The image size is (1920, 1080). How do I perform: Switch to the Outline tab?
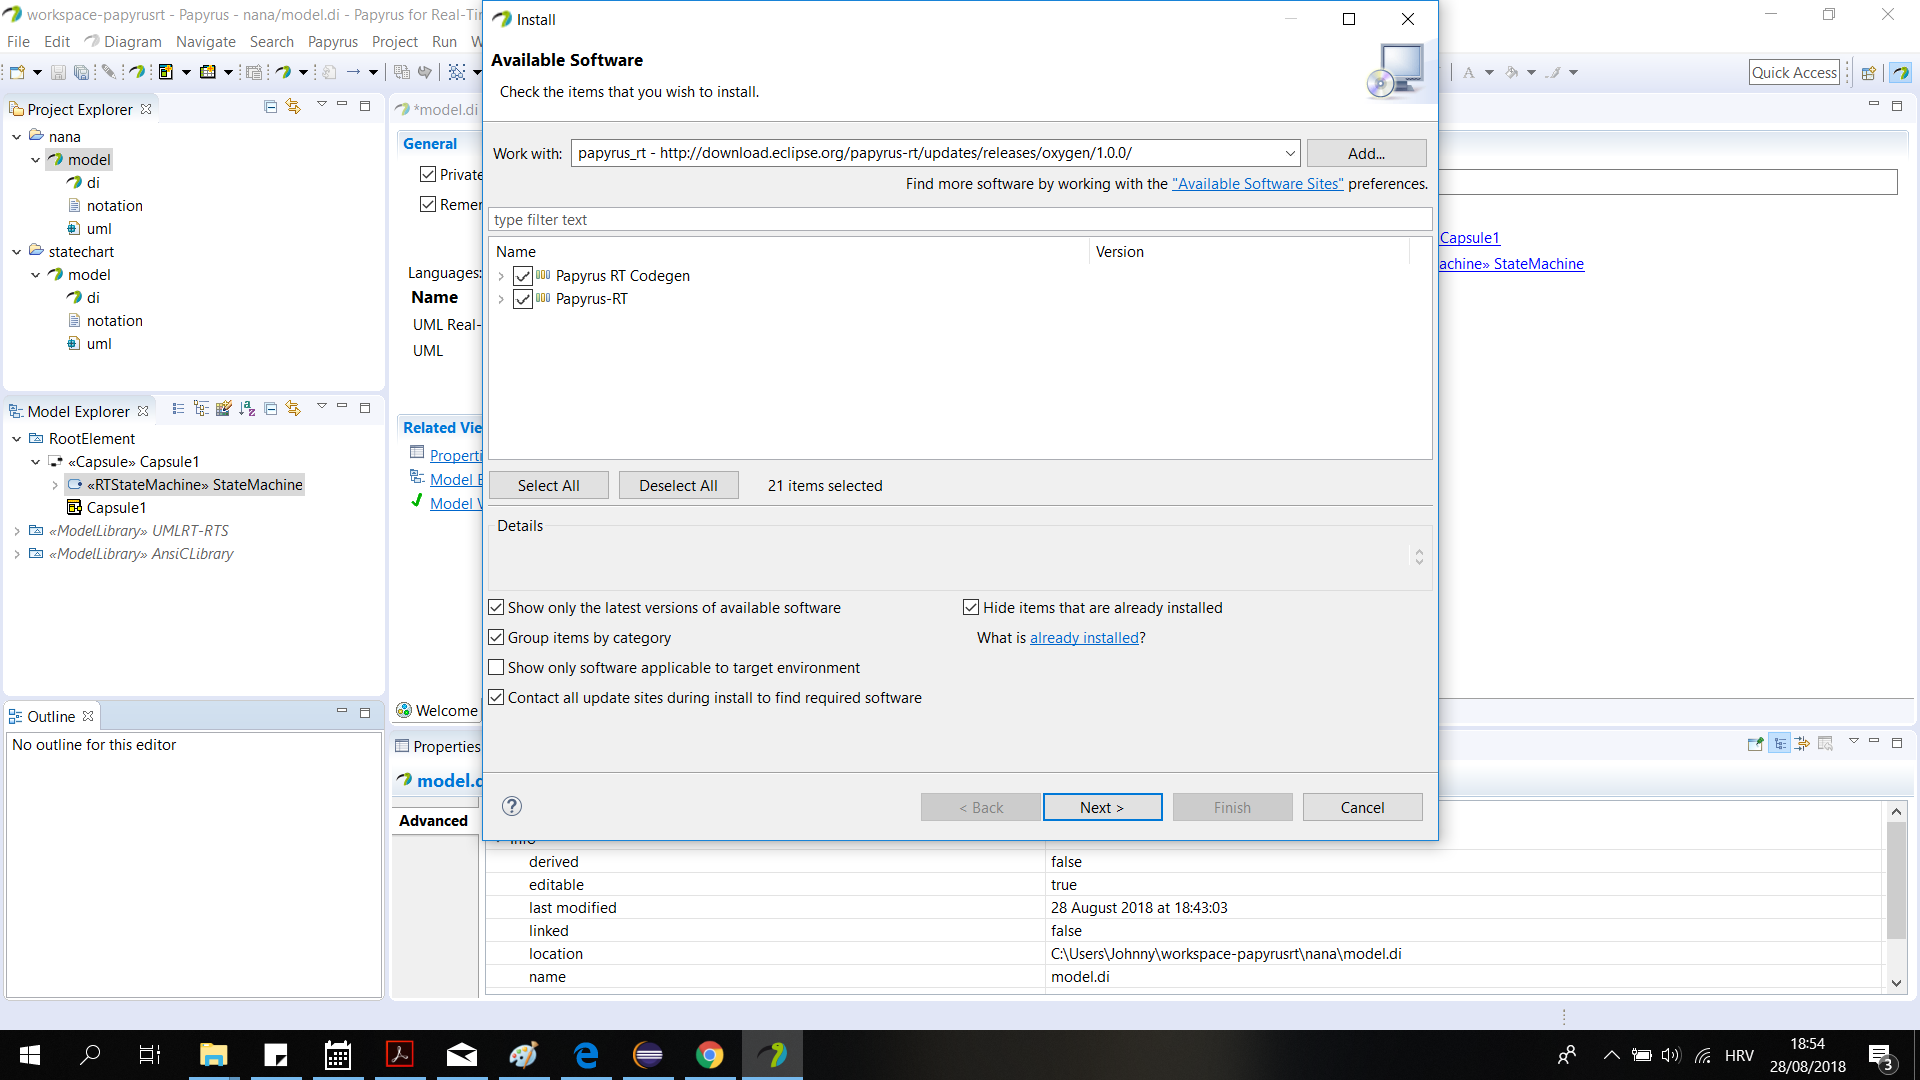coord(51,716)
